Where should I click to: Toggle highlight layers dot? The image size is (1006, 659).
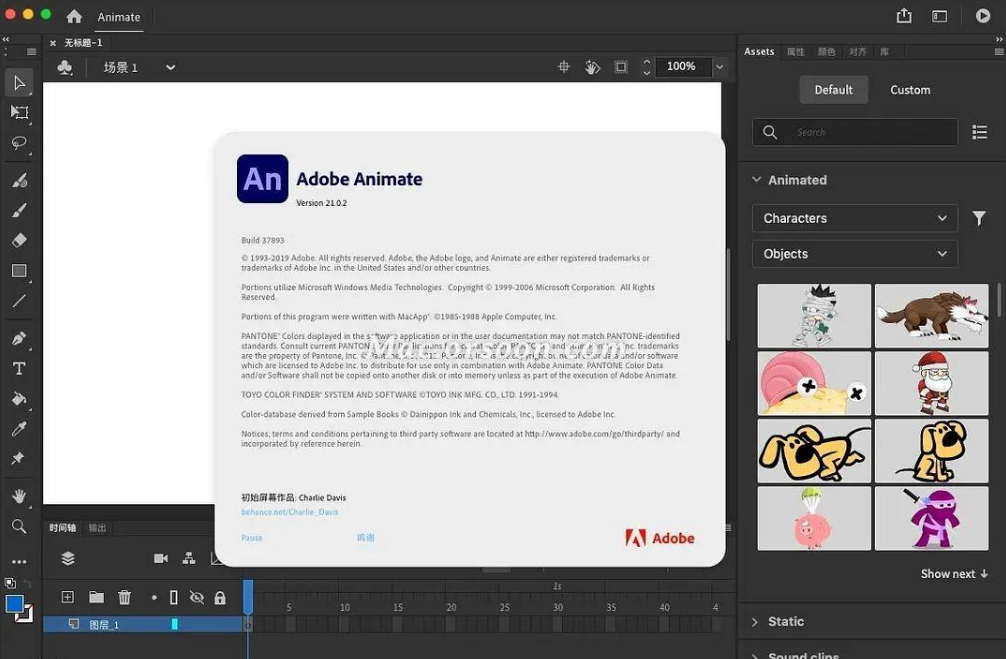tap(154, 597)
